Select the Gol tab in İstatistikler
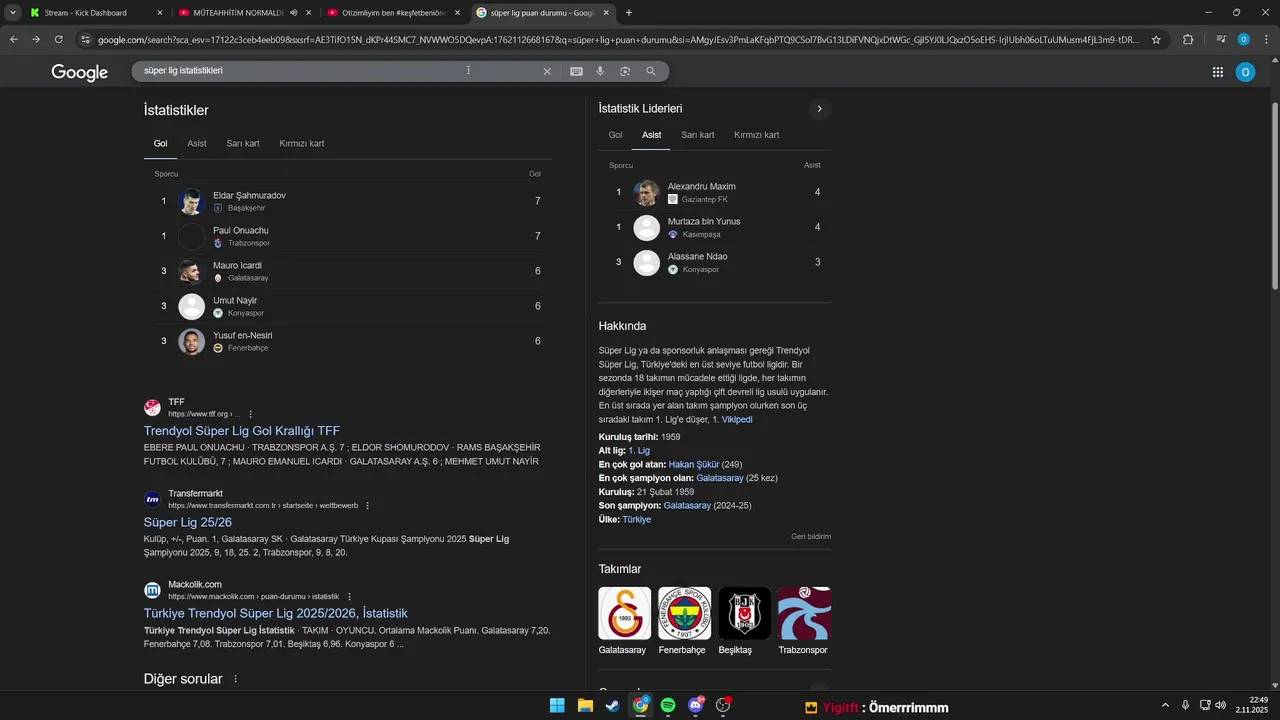 click(x=160, y=144)
